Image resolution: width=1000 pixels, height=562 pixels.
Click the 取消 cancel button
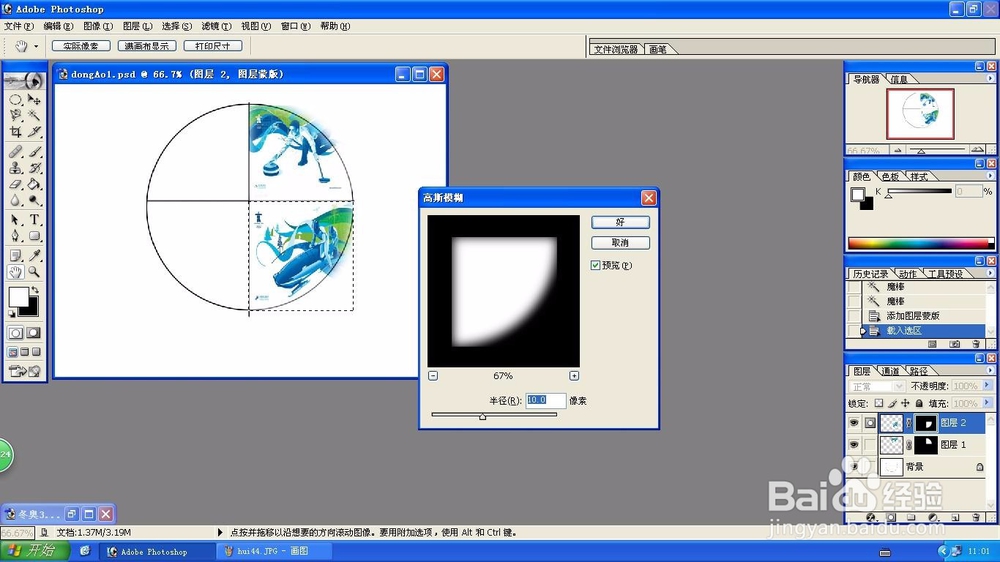pyautogui.click(x=620, y=242)
